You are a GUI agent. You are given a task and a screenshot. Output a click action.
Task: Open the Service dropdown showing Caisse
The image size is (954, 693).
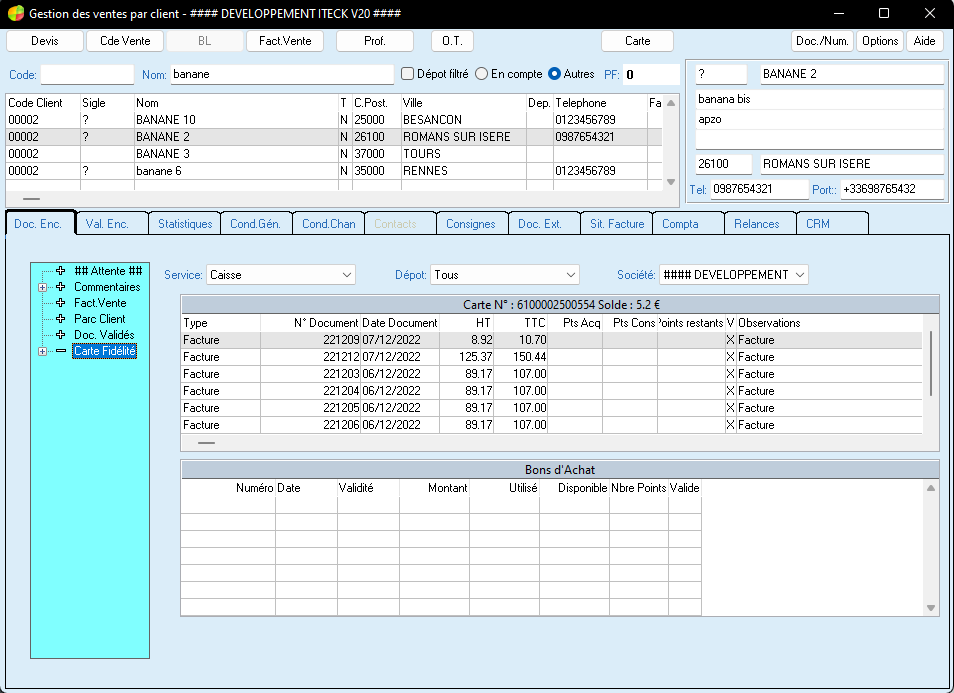(x=280, y=275)
